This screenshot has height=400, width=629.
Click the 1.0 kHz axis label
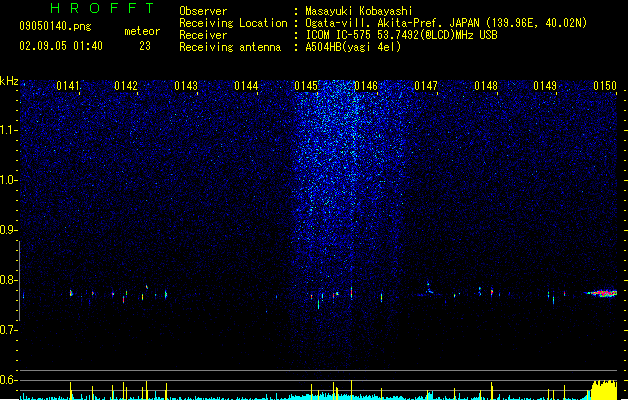(x=8, y=180)
